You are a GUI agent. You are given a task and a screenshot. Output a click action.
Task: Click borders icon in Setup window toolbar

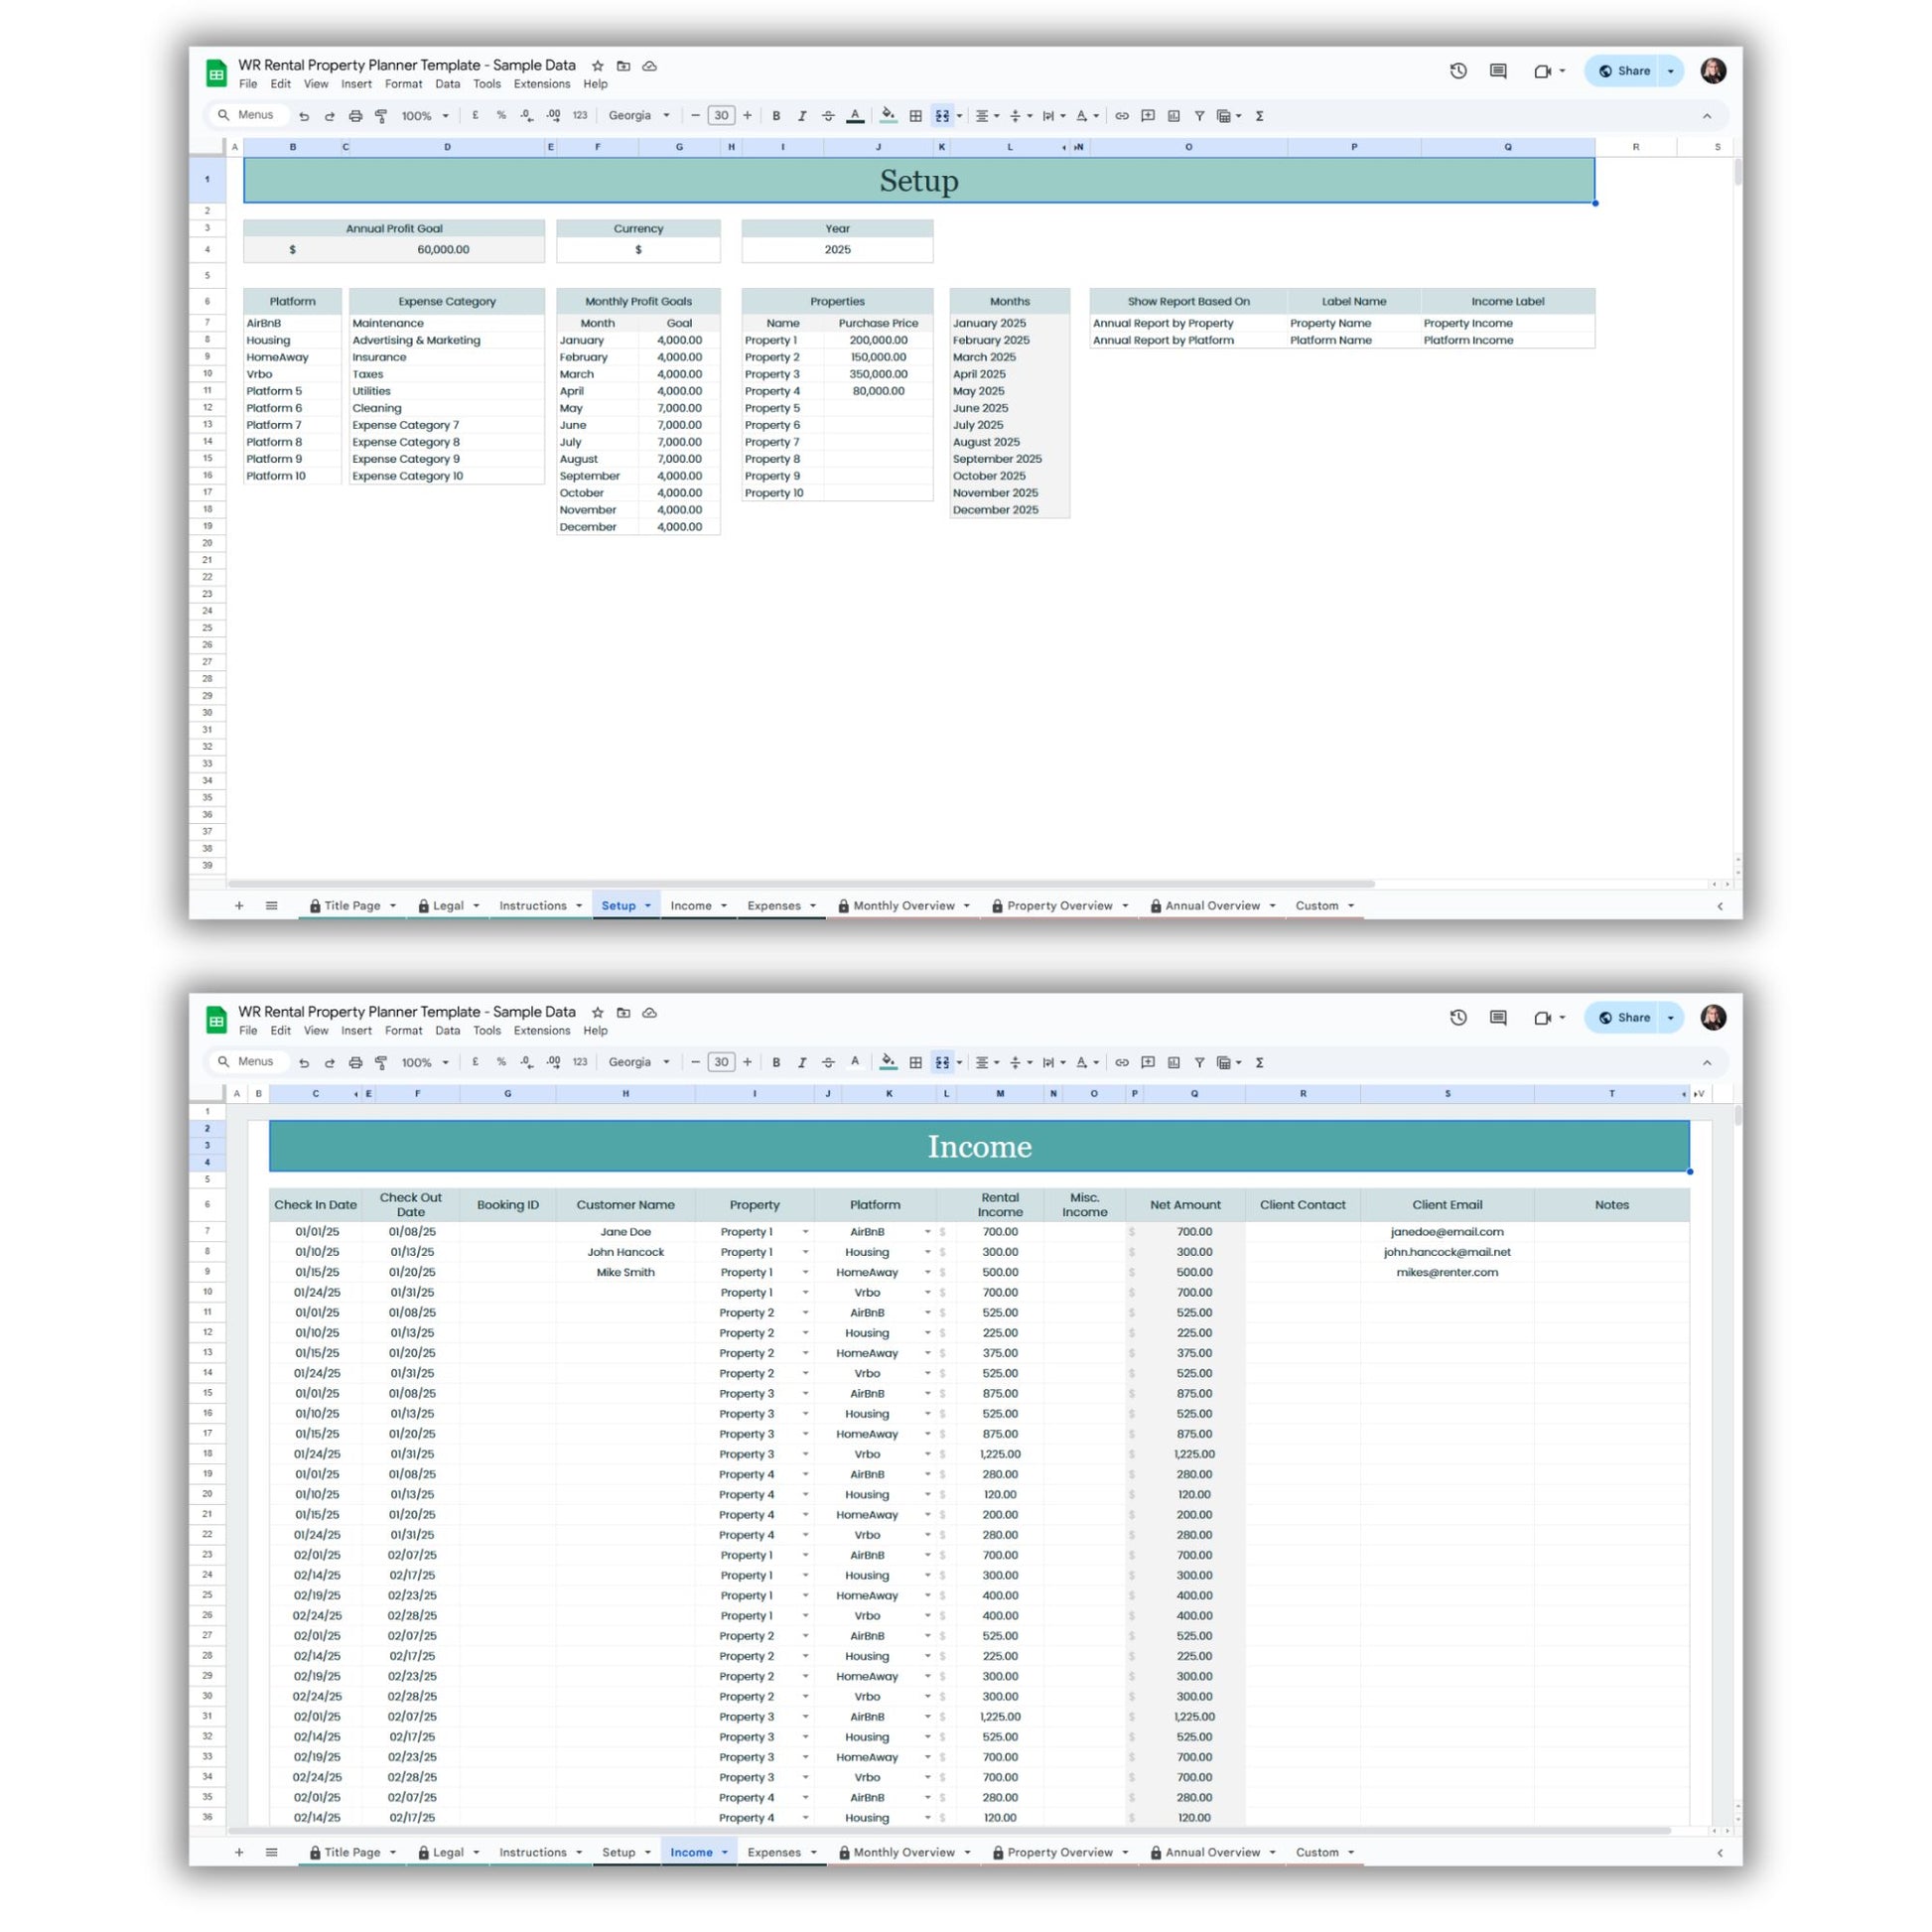tap(915, 116)
